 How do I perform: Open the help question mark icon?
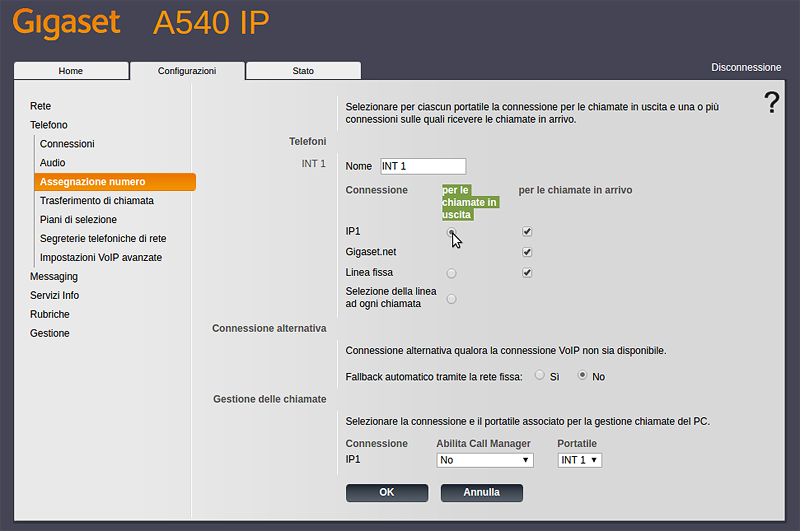tap(771, 102)
